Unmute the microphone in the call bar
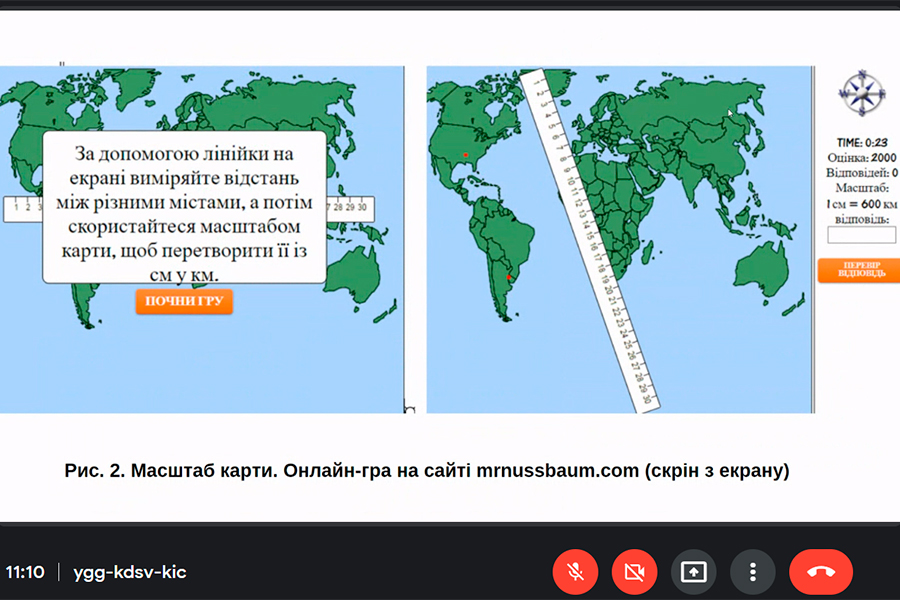This screenshot has width=900, height=600. click(x=575, y=572)
